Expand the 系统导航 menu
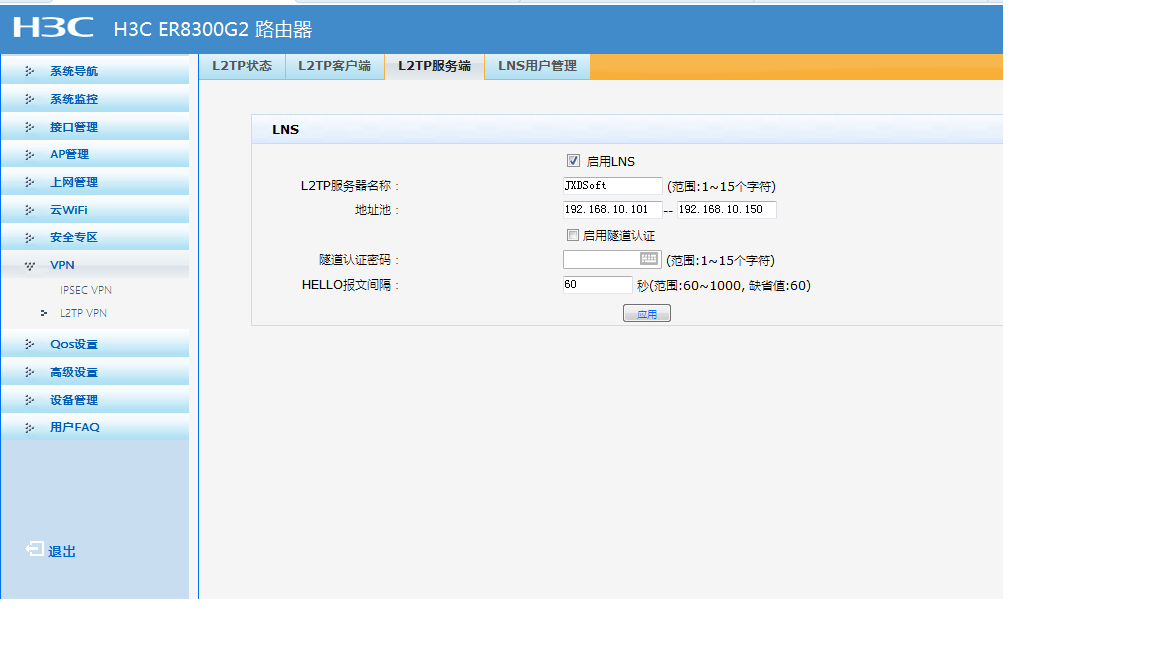This screenshot has height=648, width=1152. click(x=95, y=71)
